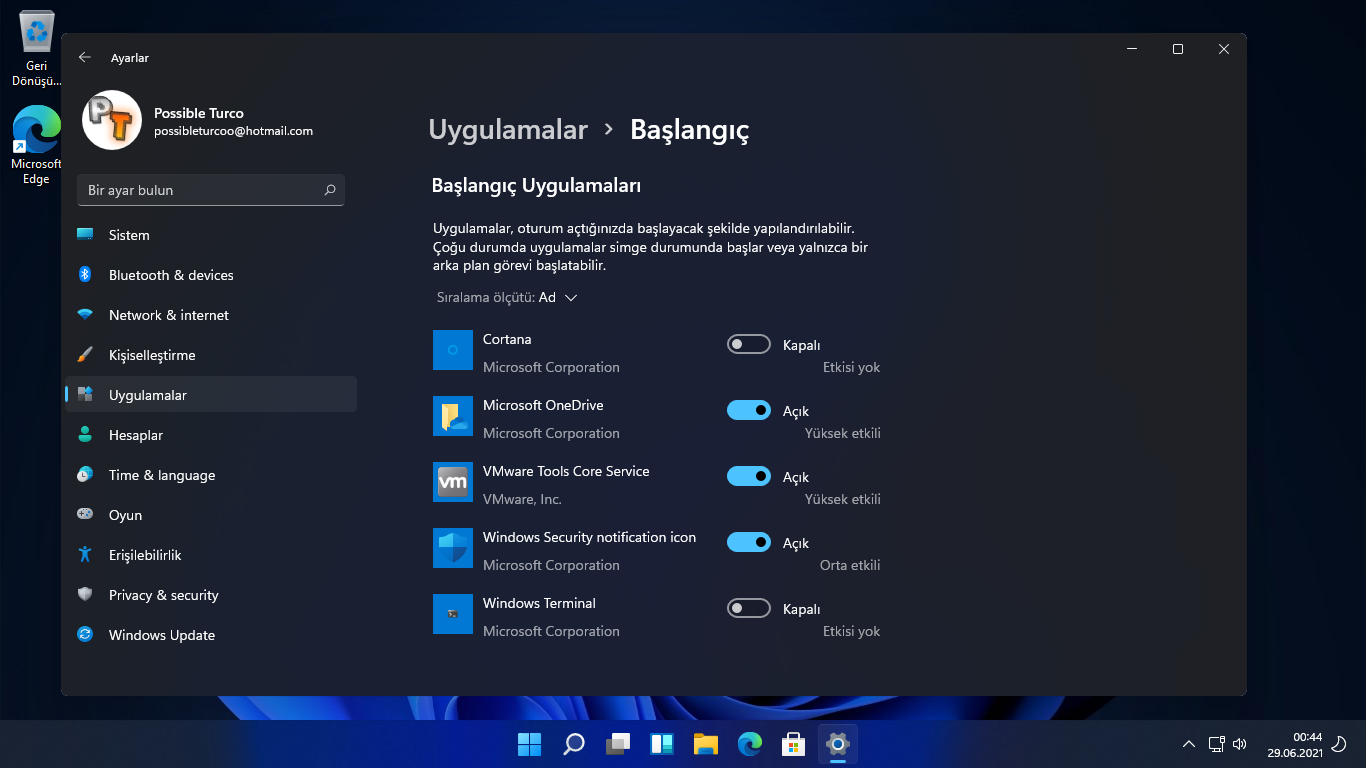Click the 'Windows Terminal' app name
1366x768 pixels.
(x=539, y=603)
